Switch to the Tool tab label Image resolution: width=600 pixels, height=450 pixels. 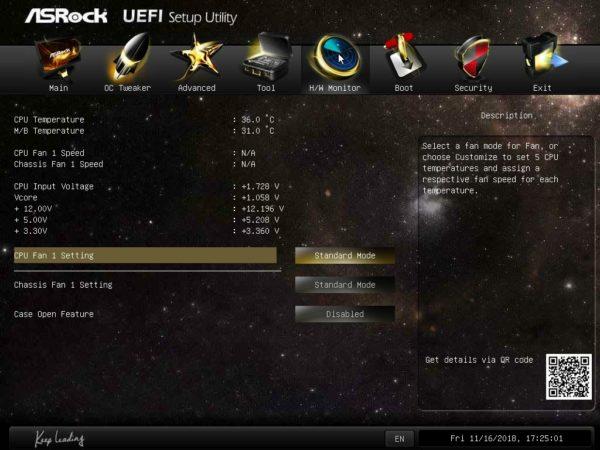tap(266, 88)
